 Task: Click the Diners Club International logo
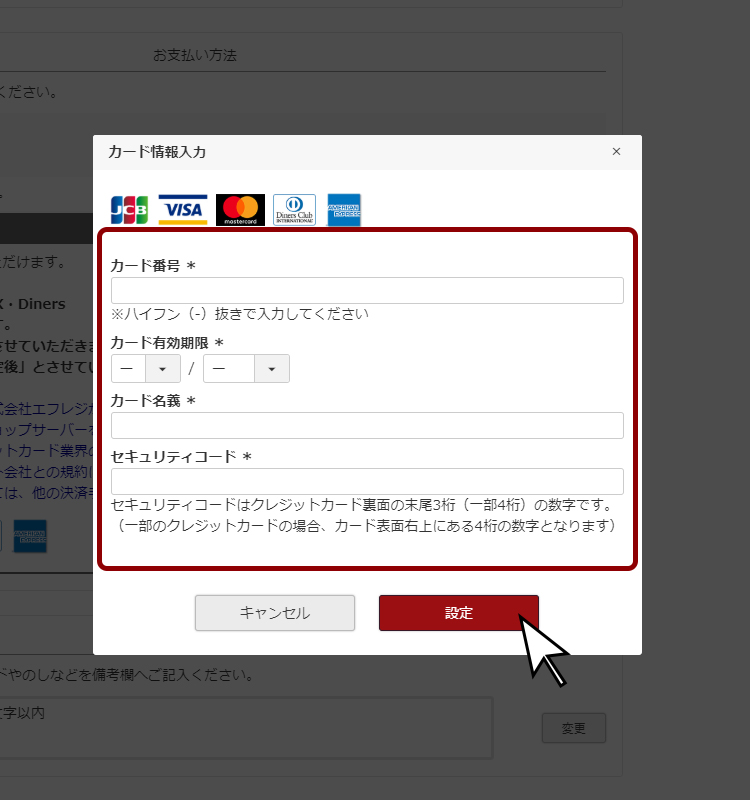pos(294,210)
